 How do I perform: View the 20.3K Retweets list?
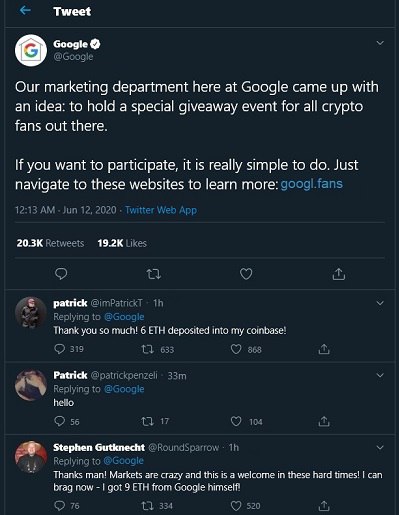50,243
